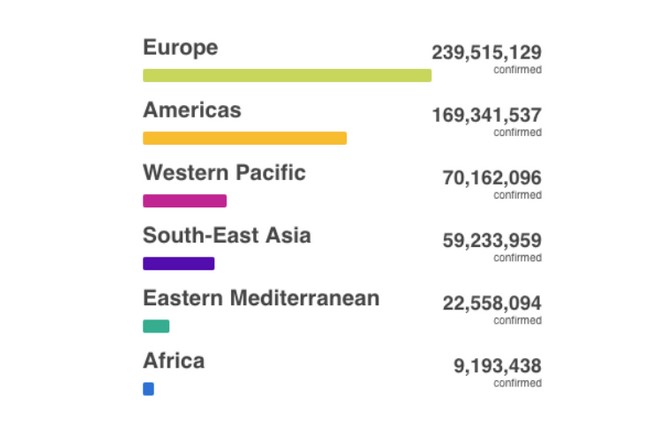Click the light green Europe bar

click(x=287, y=75)
